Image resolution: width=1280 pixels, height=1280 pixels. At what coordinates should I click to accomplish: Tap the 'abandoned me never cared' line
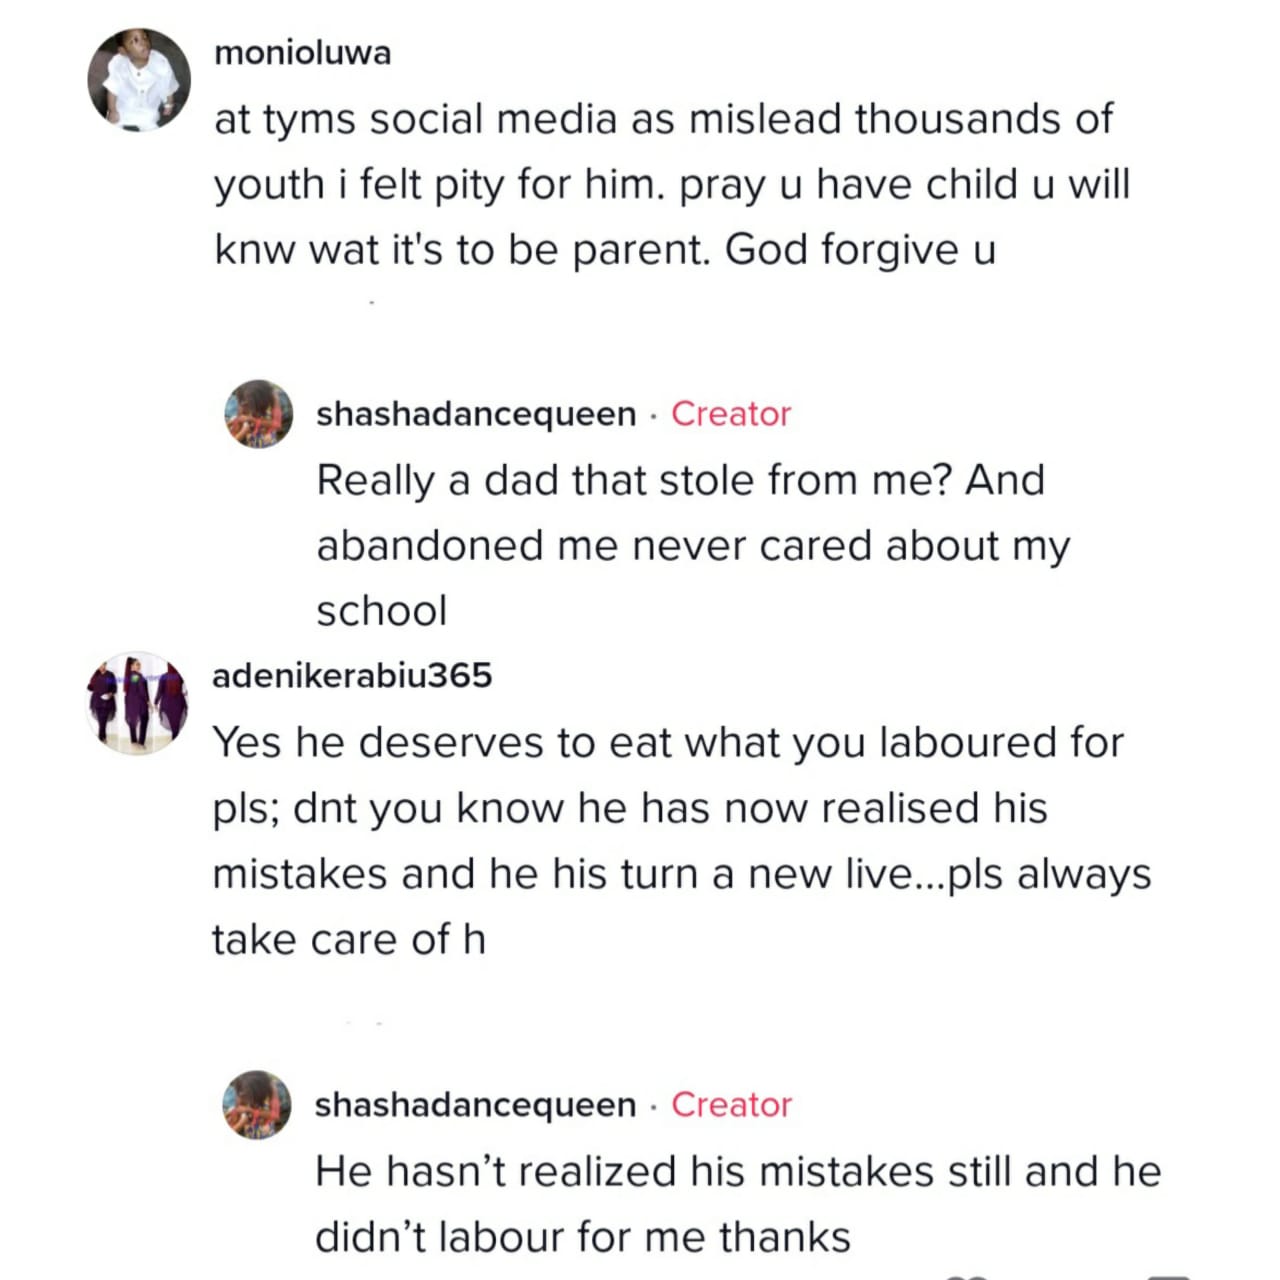pos(692,546)
